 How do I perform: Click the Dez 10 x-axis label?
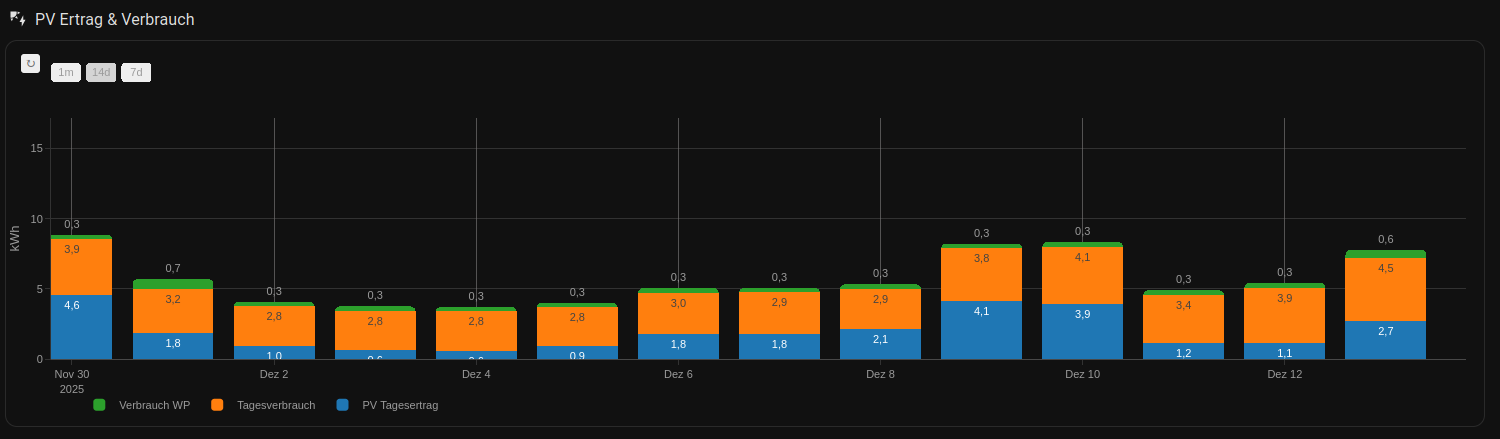coord(1082,374)
